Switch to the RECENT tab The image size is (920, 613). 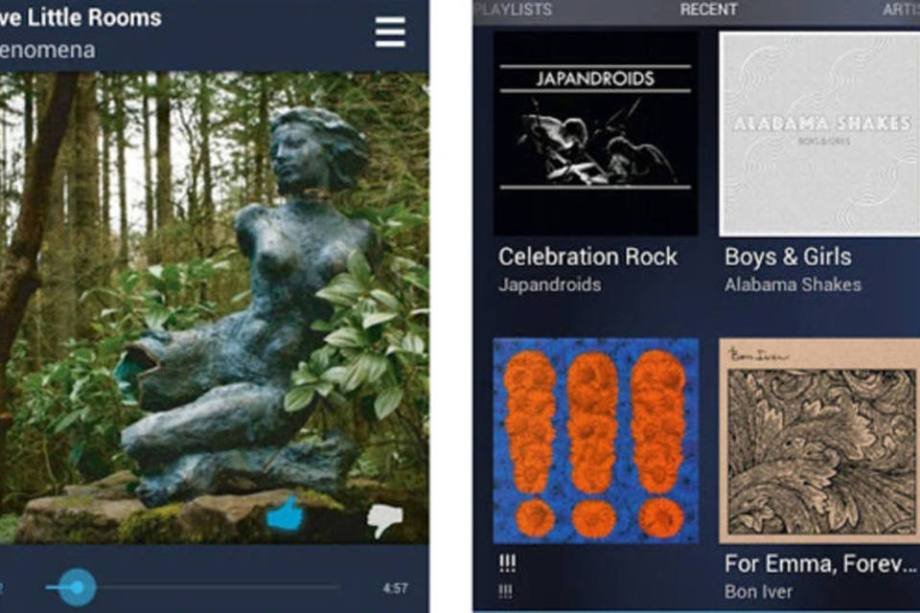point(708,9)
